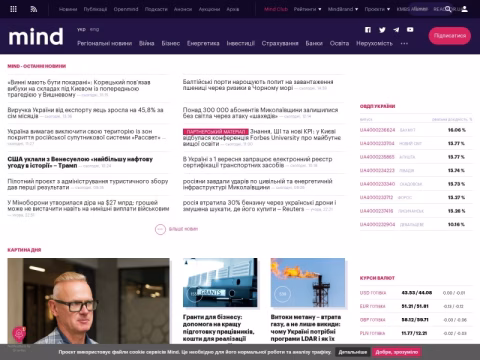Accept cookies with Добре, зрозуміло
Image resolution: width=480 pixels, height=360 pixels.
397,352
